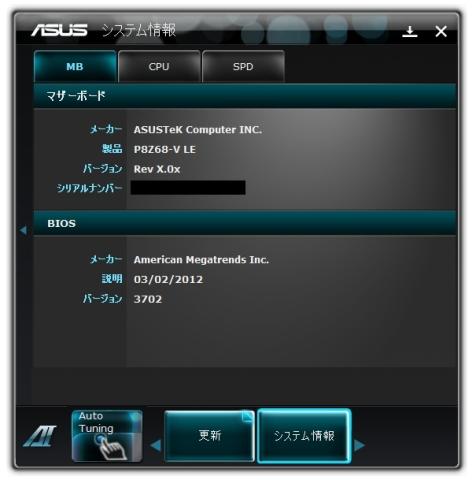Click the BIOS version value 3702
The height and width of the screenshot is (480, 476).
click(x=148, y=299)
